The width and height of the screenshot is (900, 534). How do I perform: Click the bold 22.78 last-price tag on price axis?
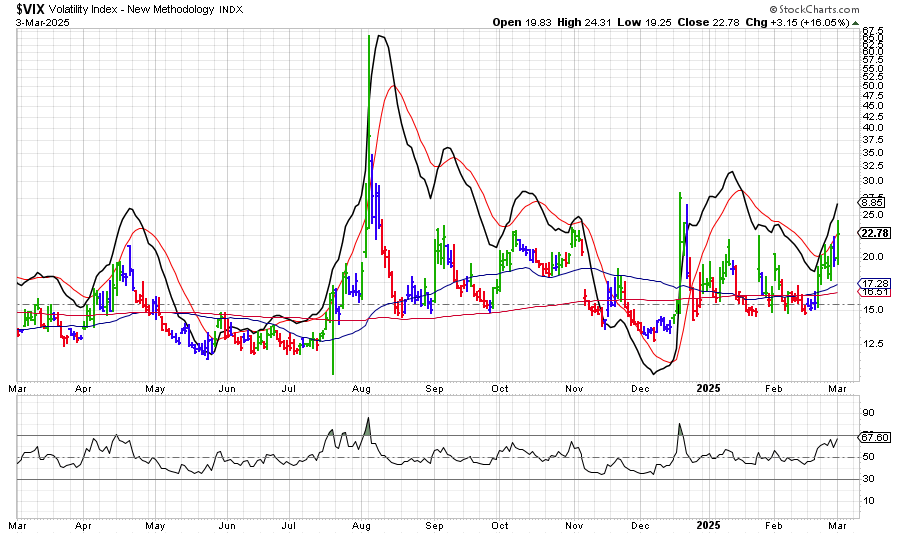tap(875, 233)
